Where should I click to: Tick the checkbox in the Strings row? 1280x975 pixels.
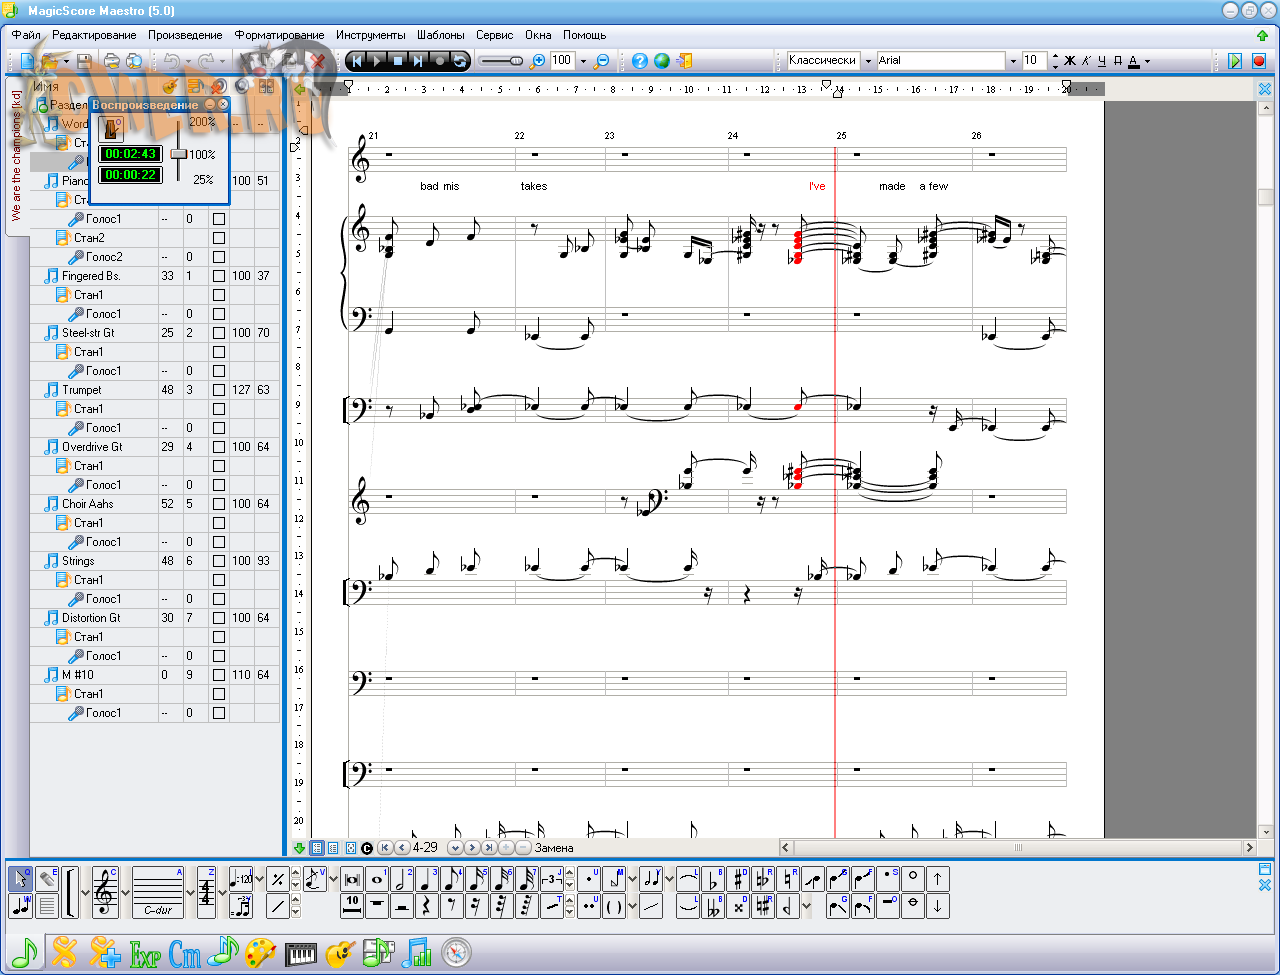tap(219, 561)
